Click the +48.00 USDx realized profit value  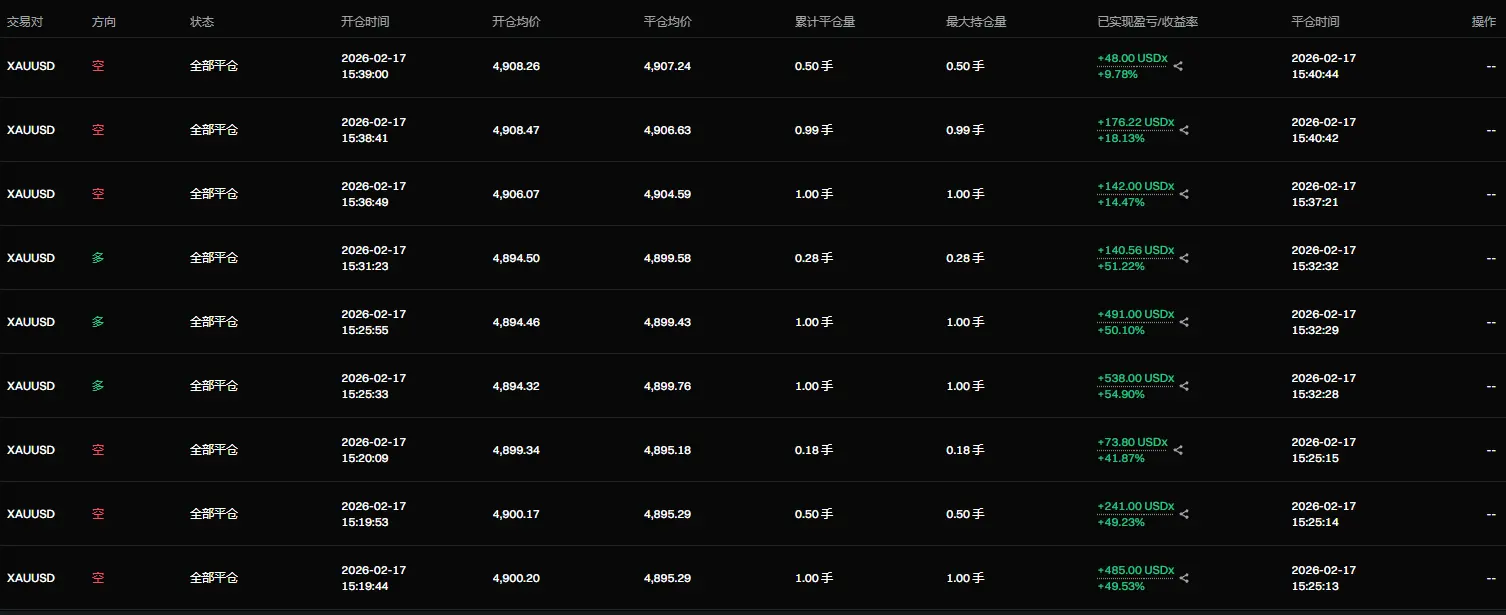pyautogui.click(x=1125, y=58)
